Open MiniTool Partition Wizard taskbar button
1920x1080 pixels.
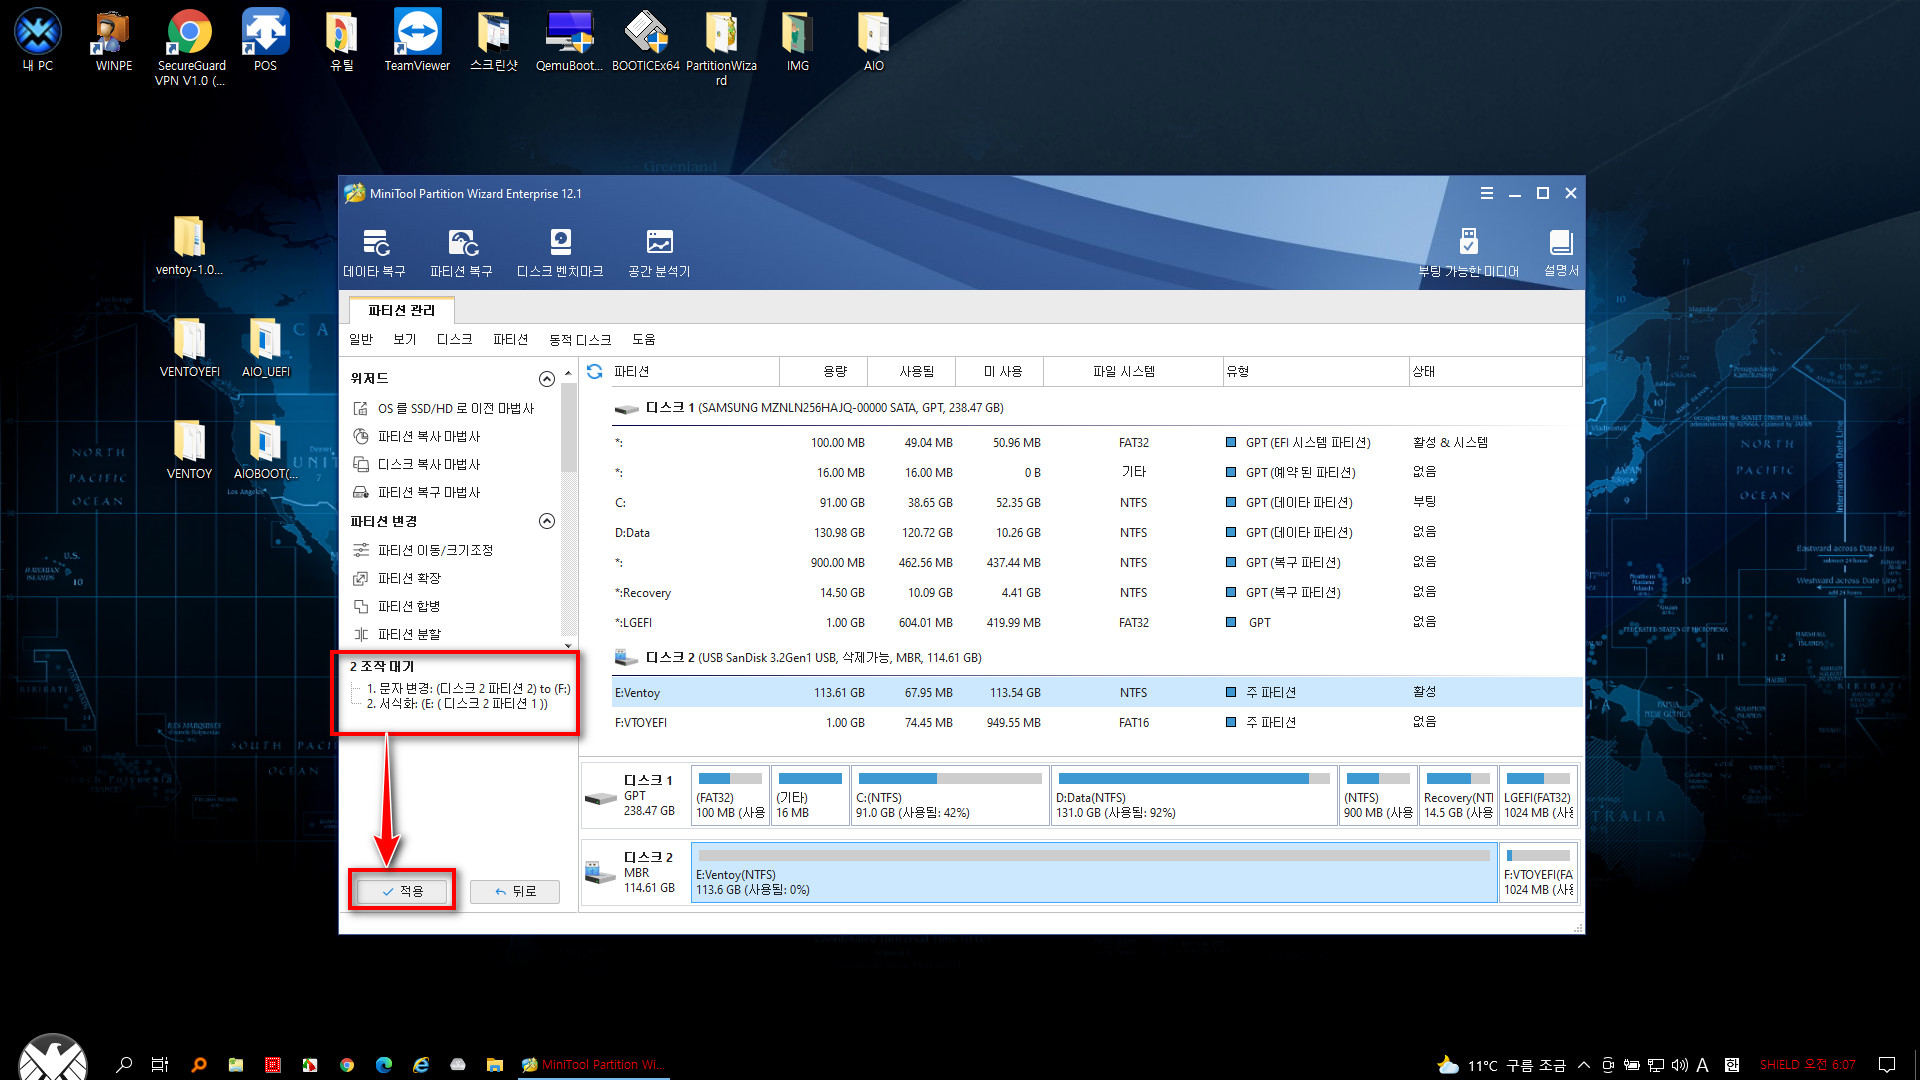[x=593, y=1065]
